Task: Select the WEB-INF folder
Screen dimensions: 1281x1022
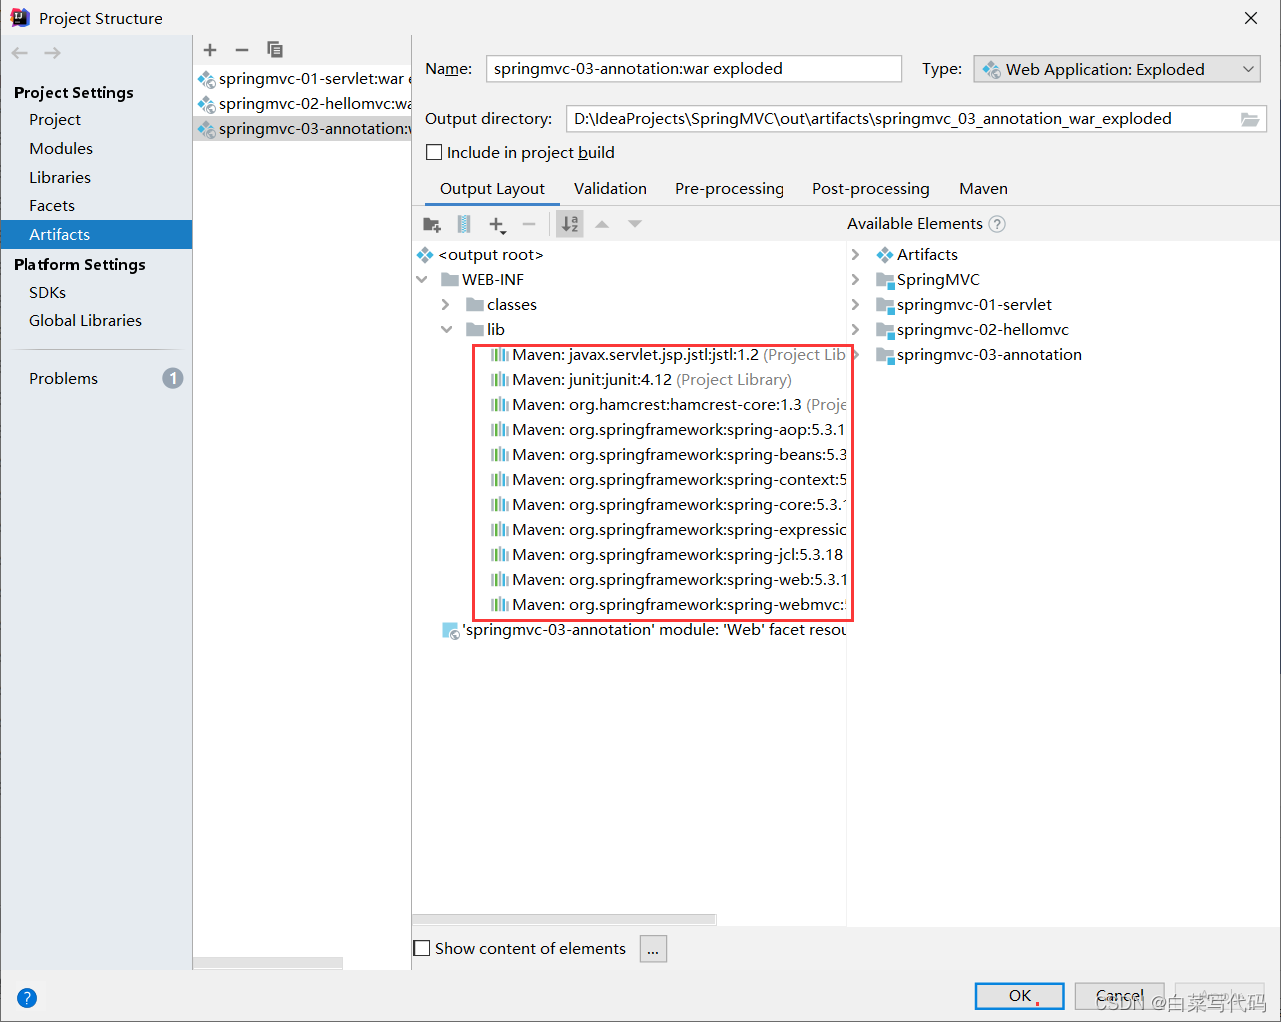Action: coord(482,280)
